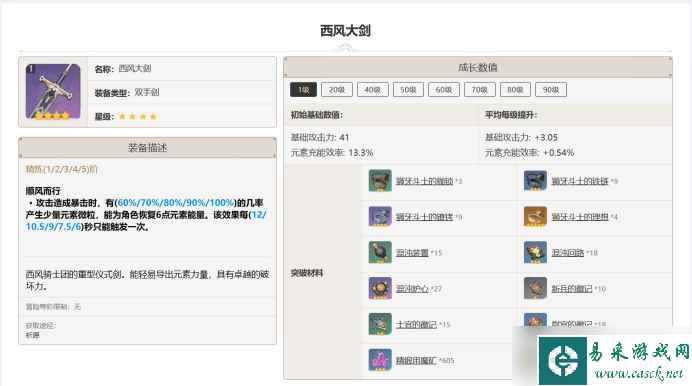Select the 1级 level tab
This screenshot has height=386, width=692.
point(303,90)
